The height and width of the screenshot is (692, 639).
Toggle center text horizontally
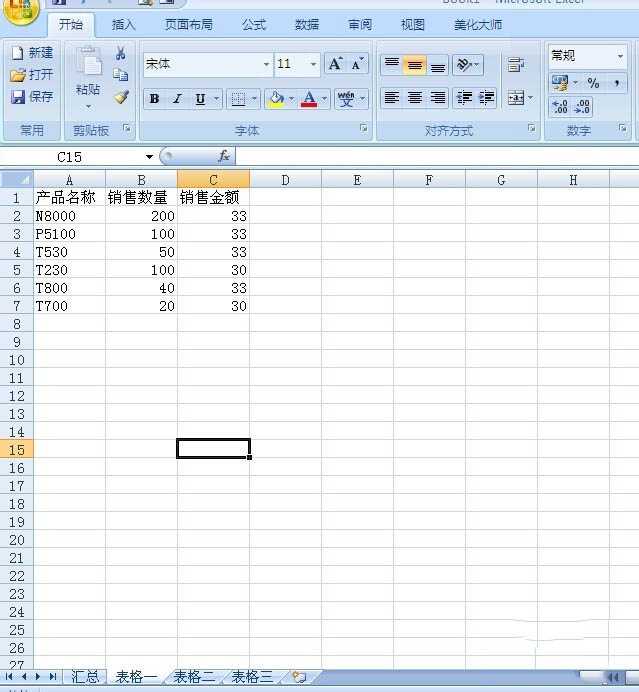pyautogui.click(x=414, y=97)
